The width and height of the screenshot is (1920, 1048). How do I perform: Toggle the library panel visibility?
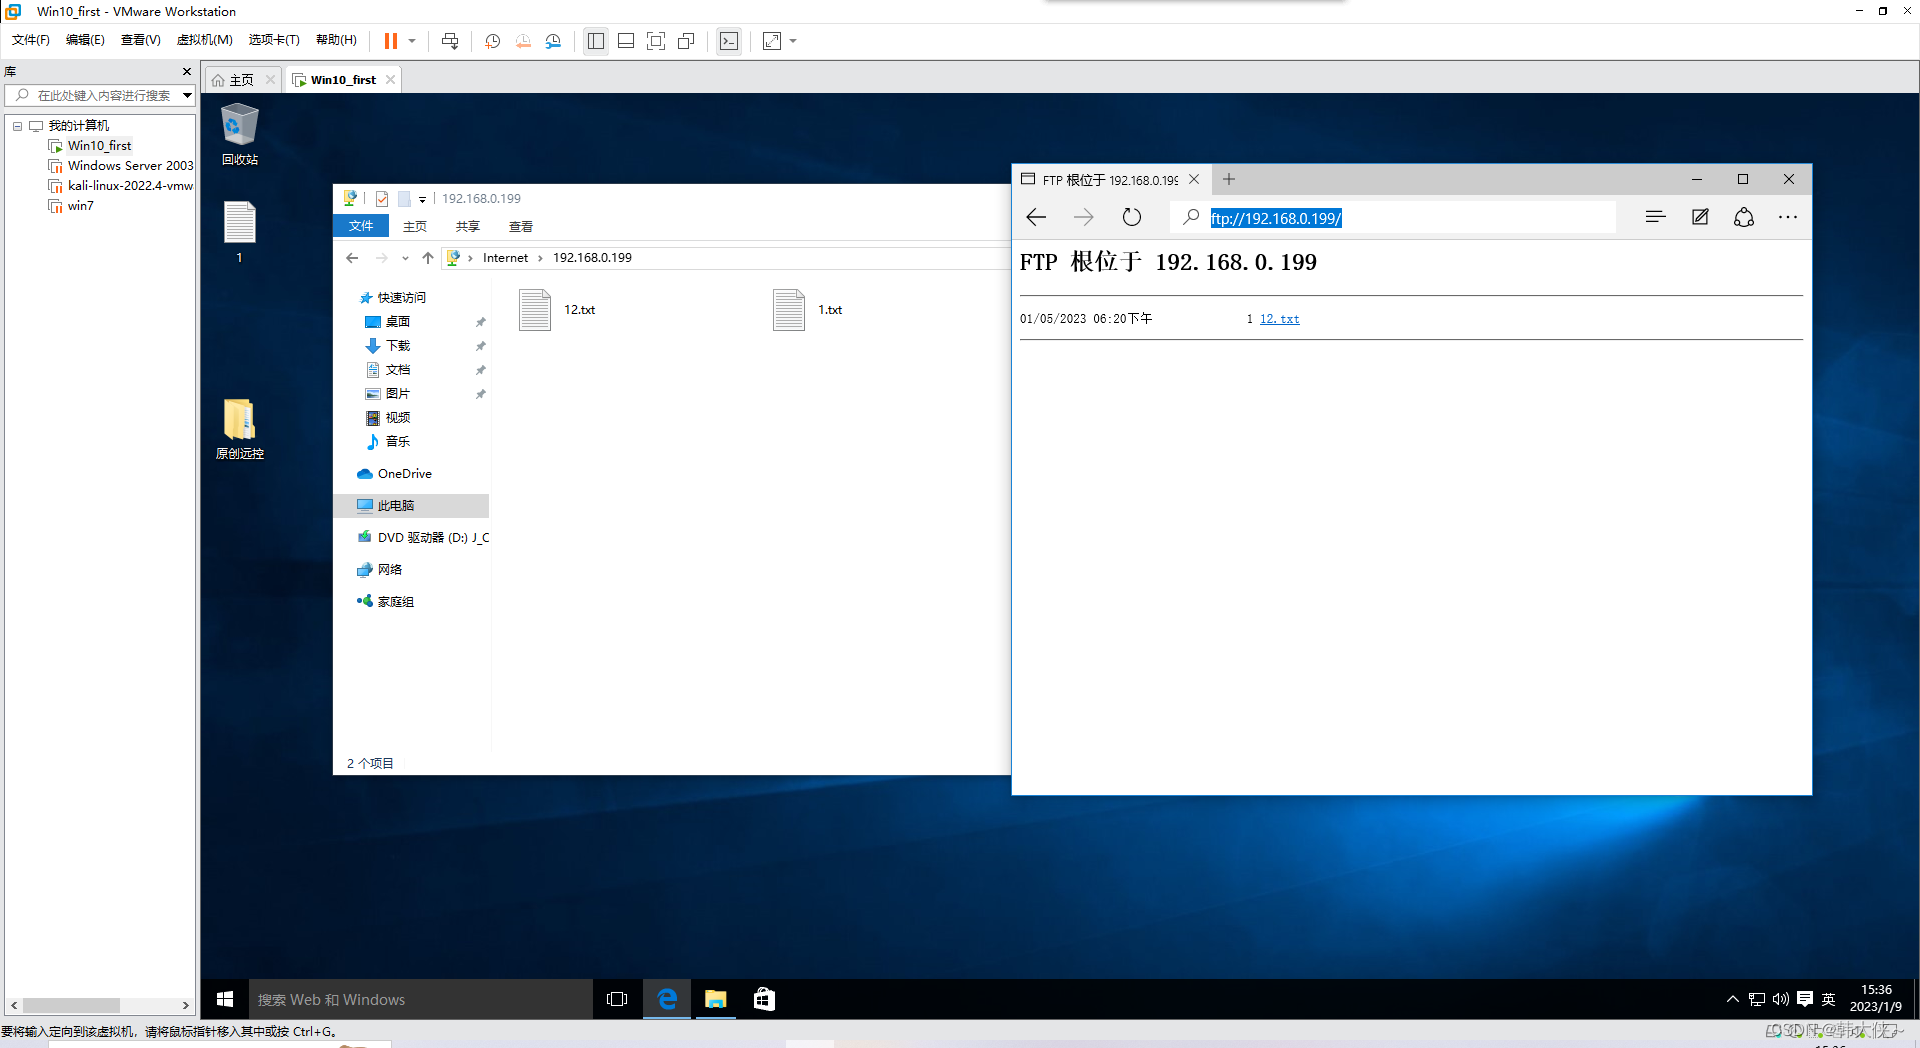596,41
